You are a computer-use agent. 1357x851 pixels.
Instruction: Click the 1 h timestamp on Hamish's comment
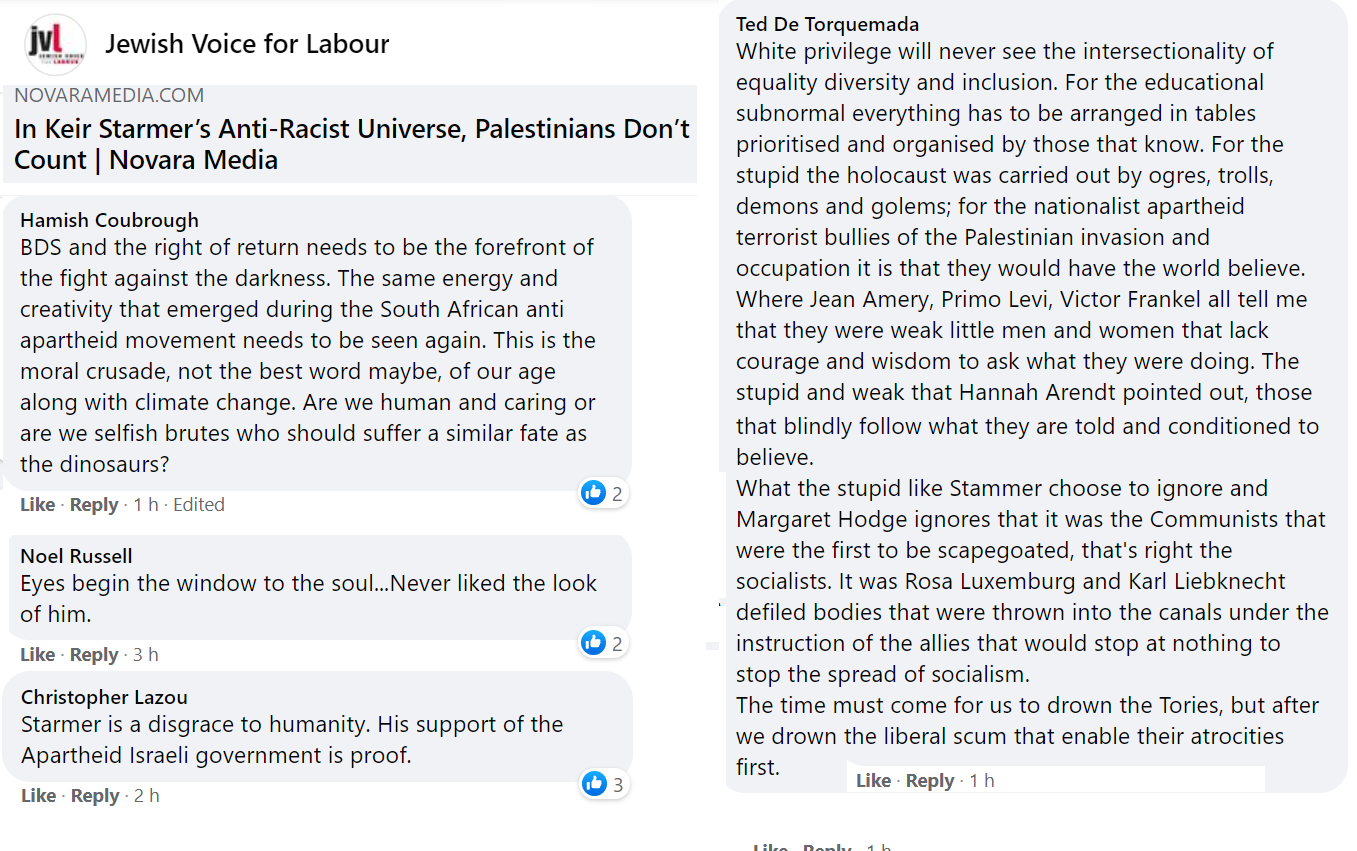tap(146, 505)
